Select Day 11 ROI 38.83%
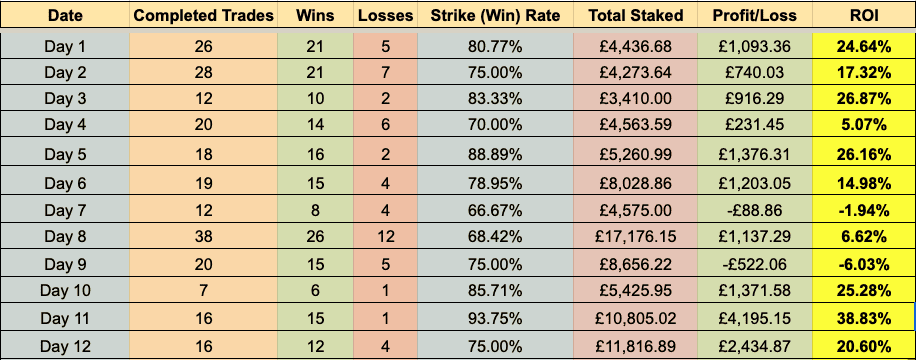The width and height of the screenshot is (916, 360). pyautogui.click(x=863, y=318)
